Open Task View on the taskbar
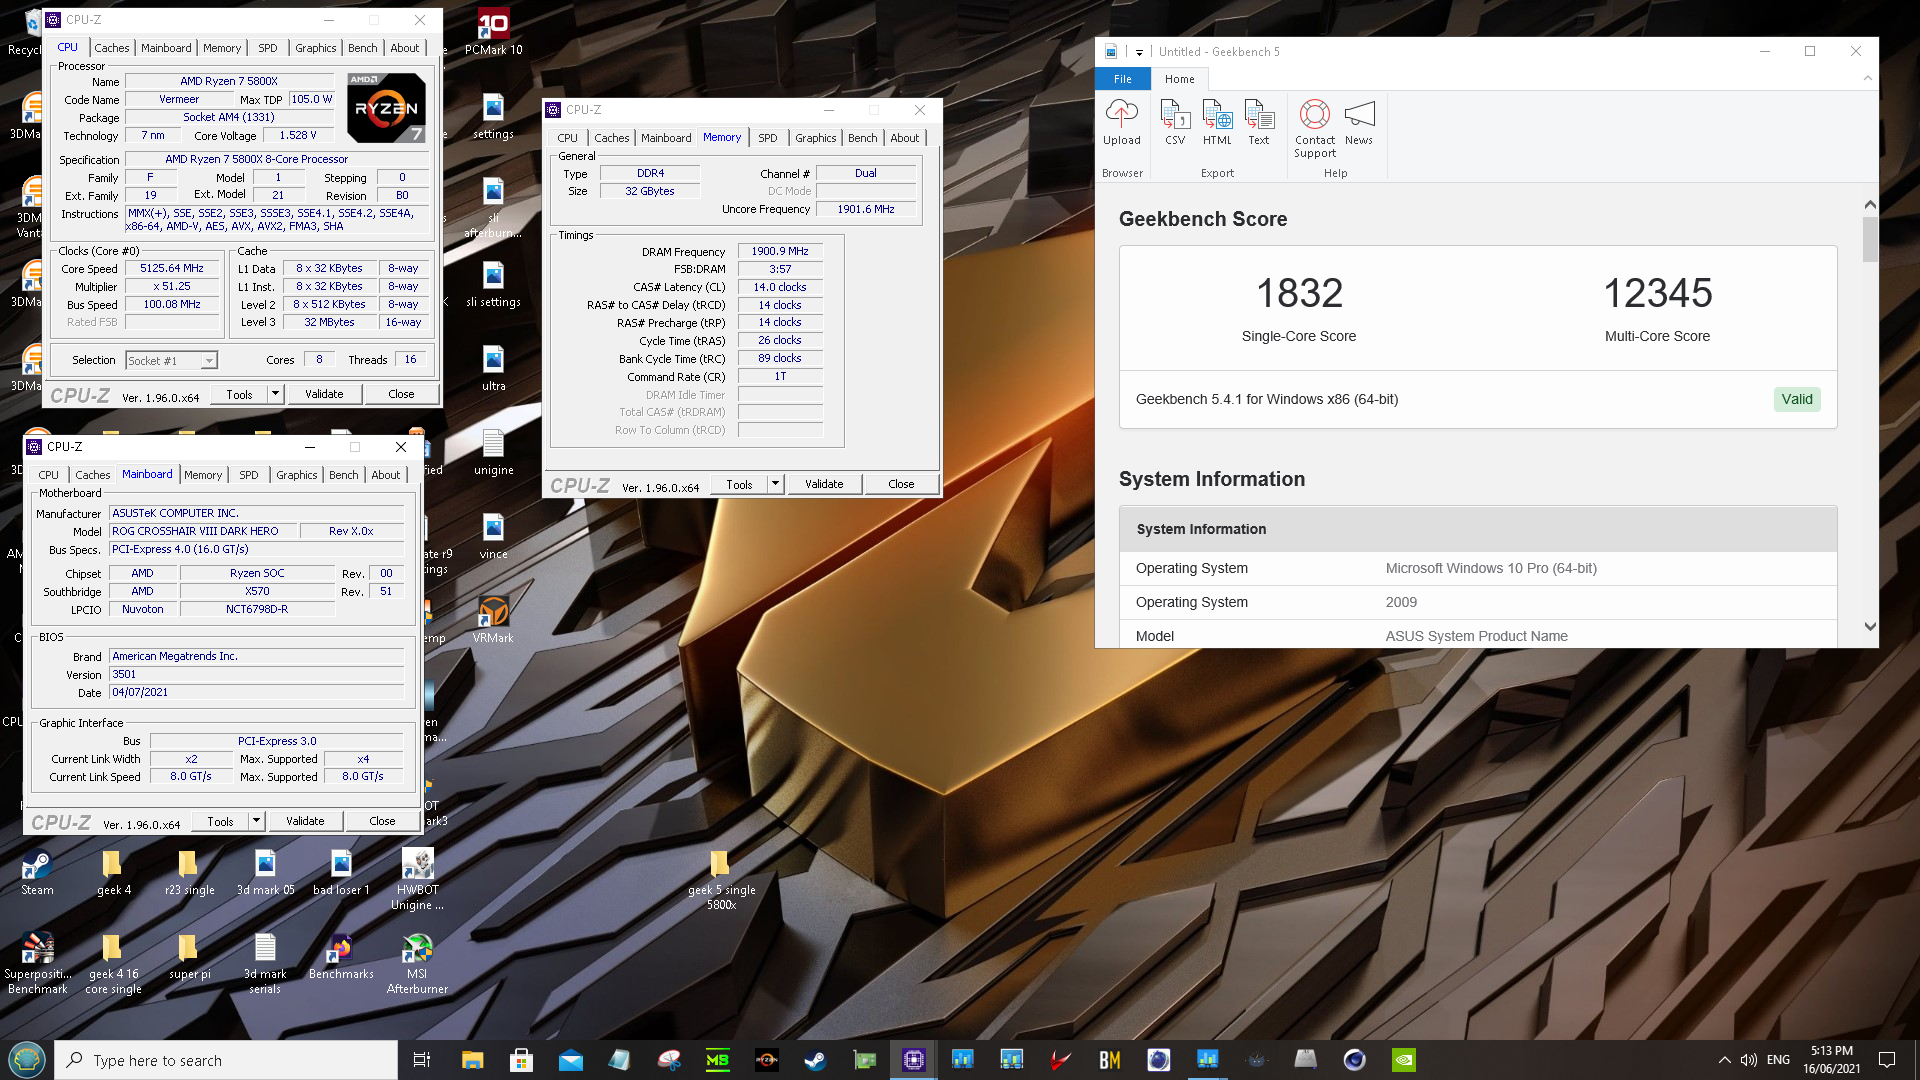This screenshot has height=1080, width=1920. click(422, 1060)
